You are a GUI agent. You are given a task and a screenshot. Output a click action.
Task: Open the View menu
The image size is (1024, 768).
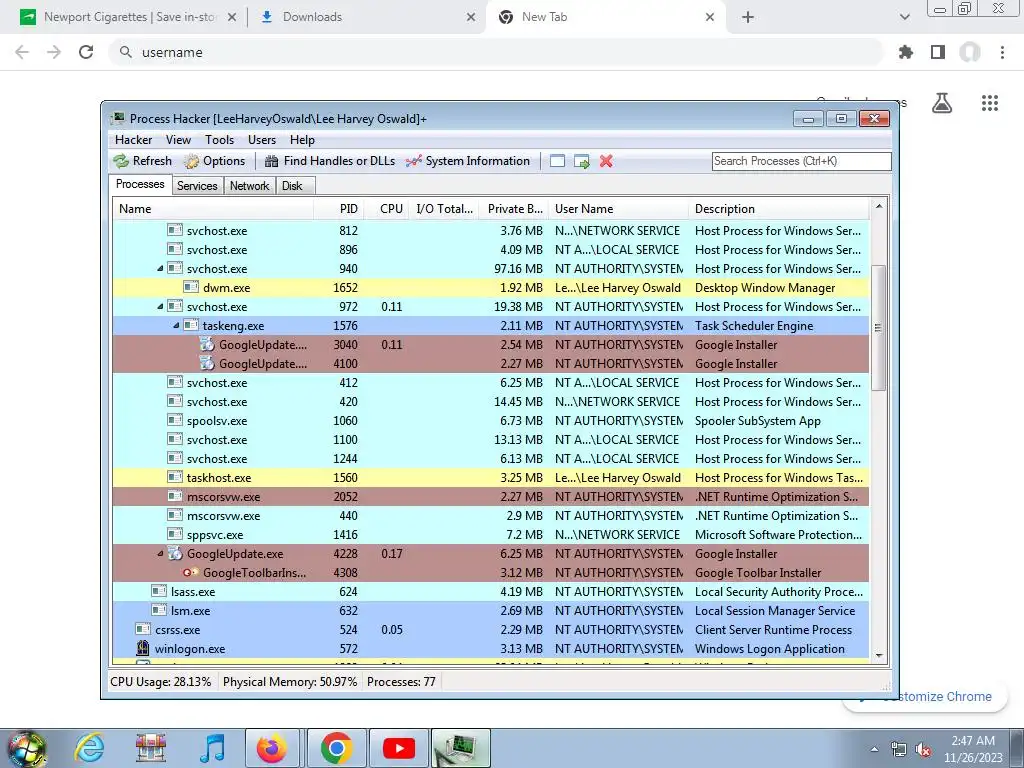178,140
